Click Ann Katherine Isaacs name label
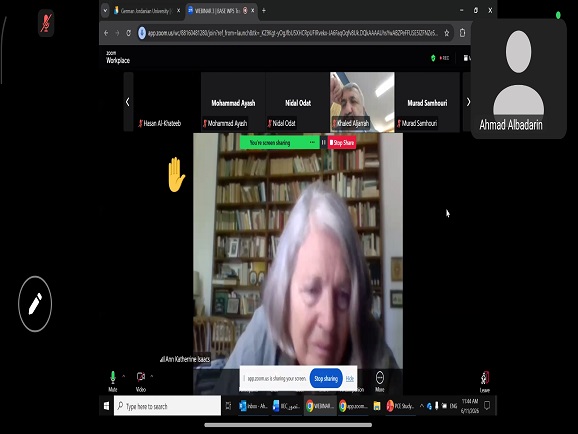Image resolution: width=578 pixels, height=434 pixels. 185,359
